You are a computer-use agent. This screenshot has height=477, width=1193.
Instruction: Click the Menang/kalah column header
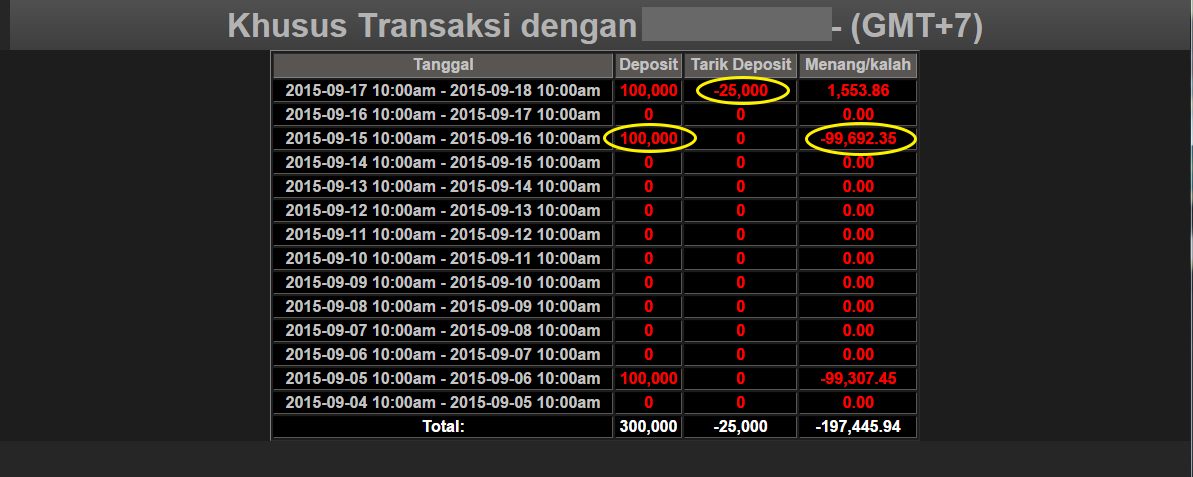(x=858, y=66)
